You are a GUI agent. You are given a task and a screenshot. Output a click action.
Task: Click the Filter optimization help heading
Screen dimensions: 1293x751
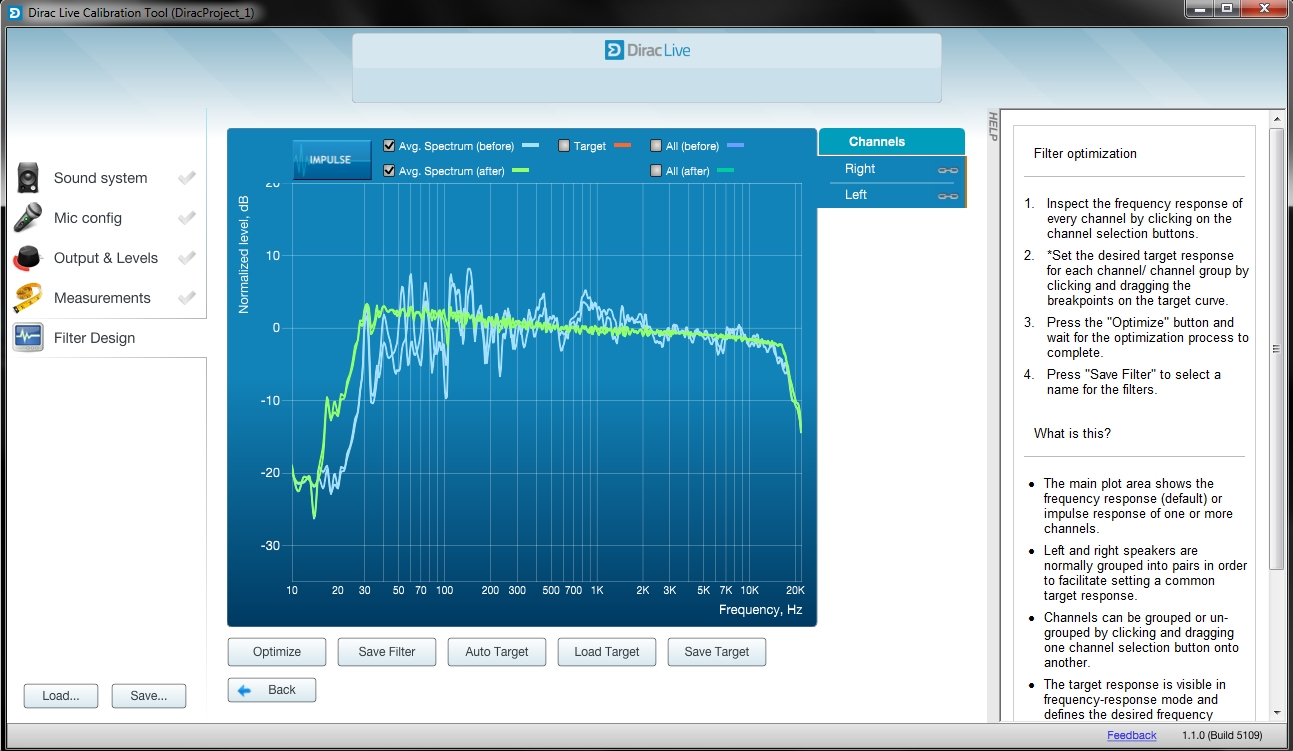(x=1085, y=154)
